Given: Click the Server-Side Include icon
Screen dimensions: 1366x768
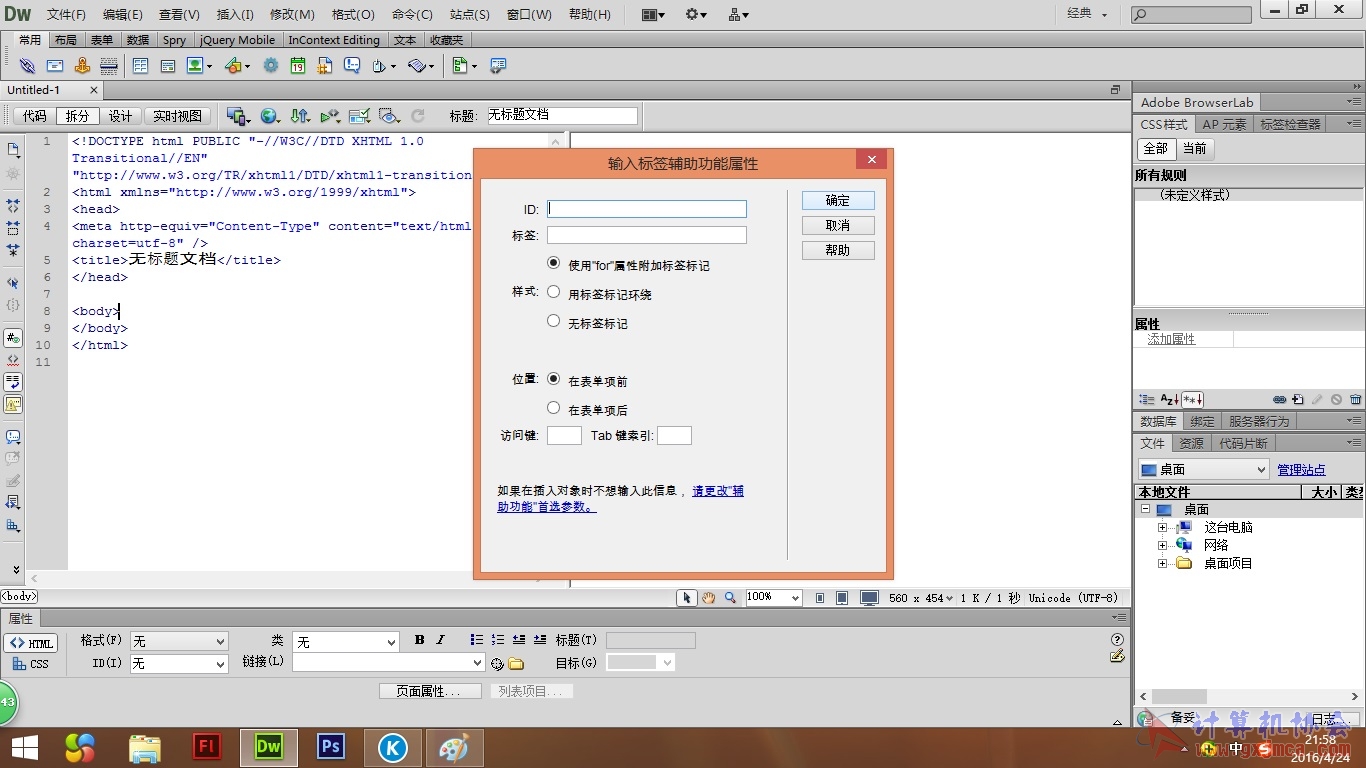Looking at the screenshot, I should point(325,66).
